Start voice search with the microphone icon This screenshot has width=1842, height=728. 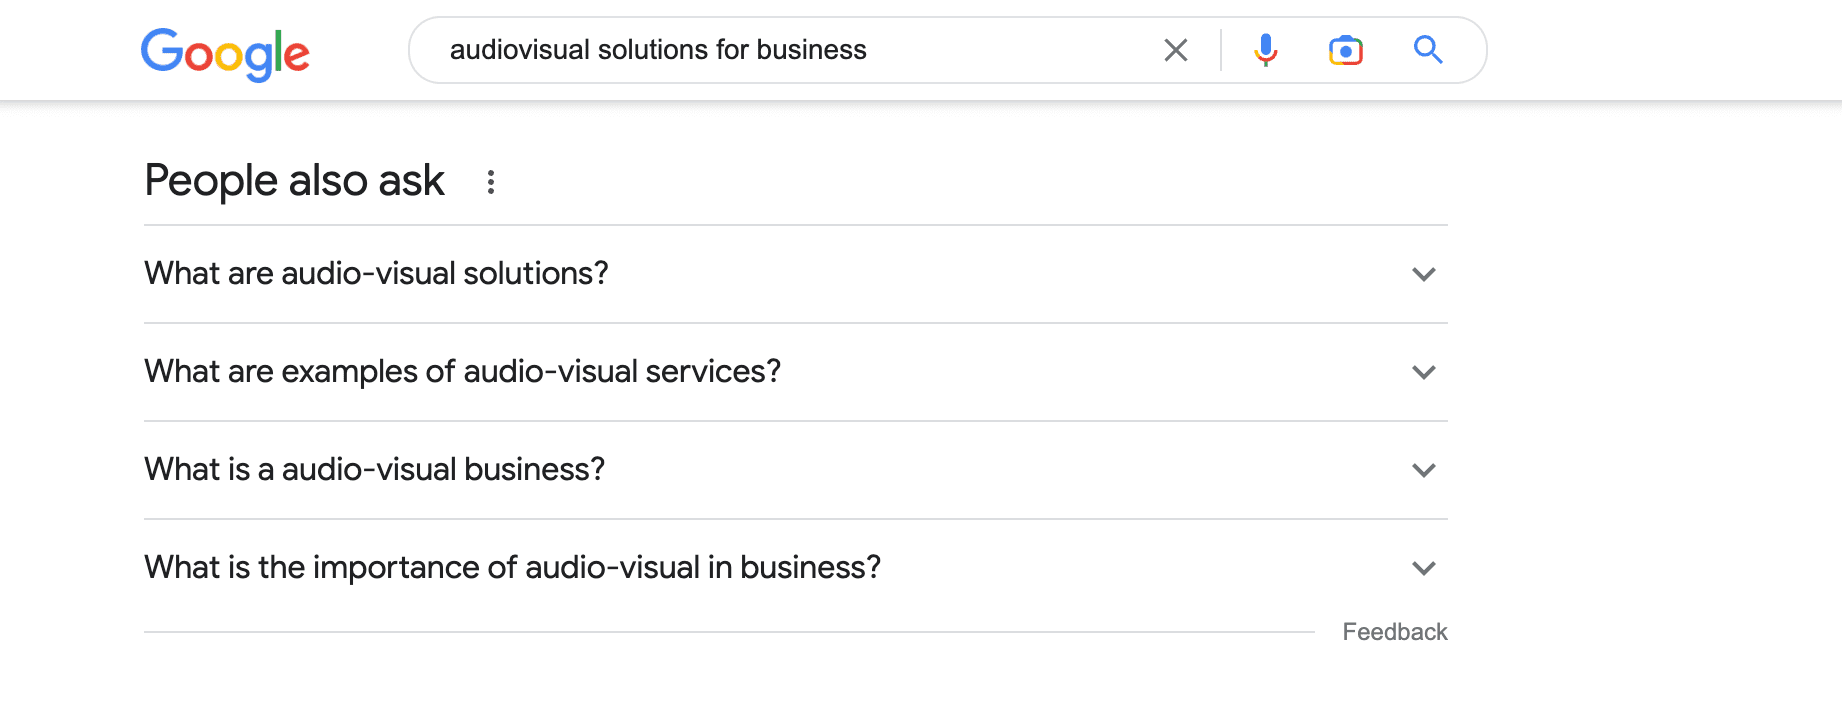(1266, 50)
